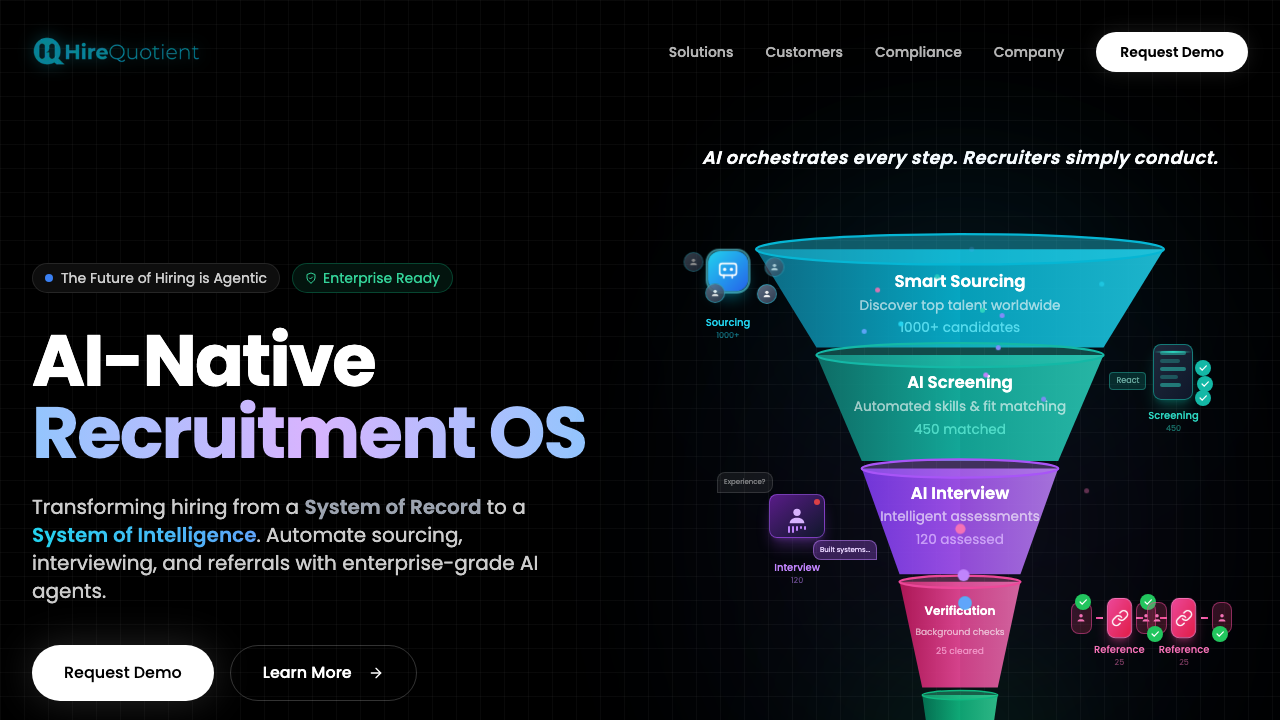The width and height of the screenshot is (1280, 720).
Task: Go to the Compliance nav item
Action: click(x=918, y=52)
